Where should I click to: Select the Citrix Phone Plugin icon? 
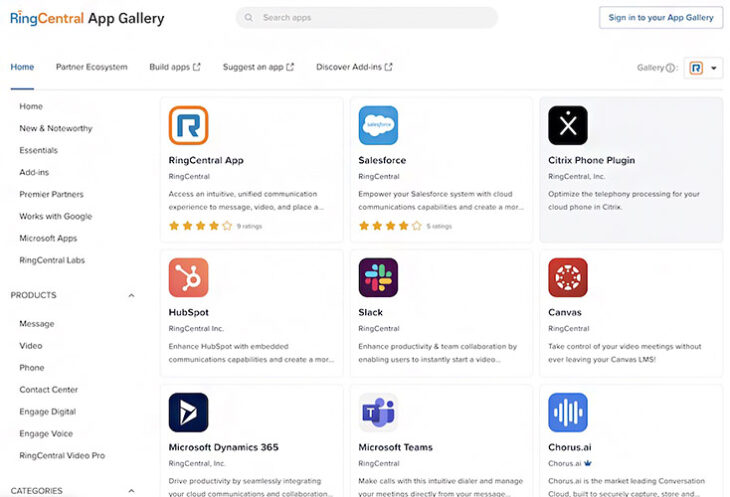click(x=568, y=125)
